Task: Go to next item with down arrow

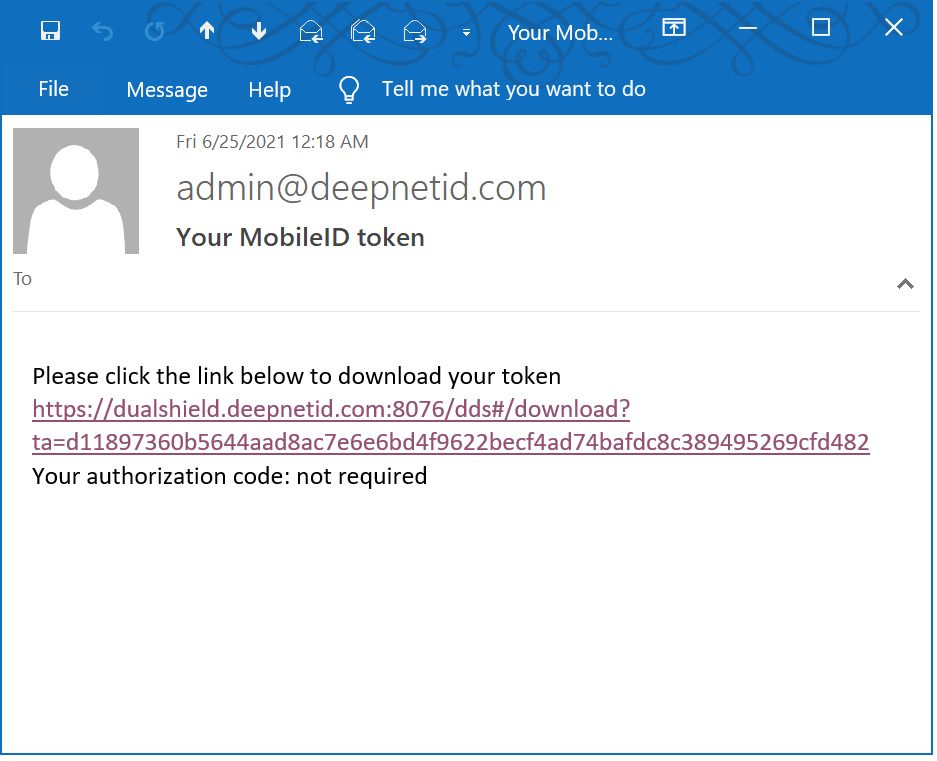Action: [x=259, y=31]
